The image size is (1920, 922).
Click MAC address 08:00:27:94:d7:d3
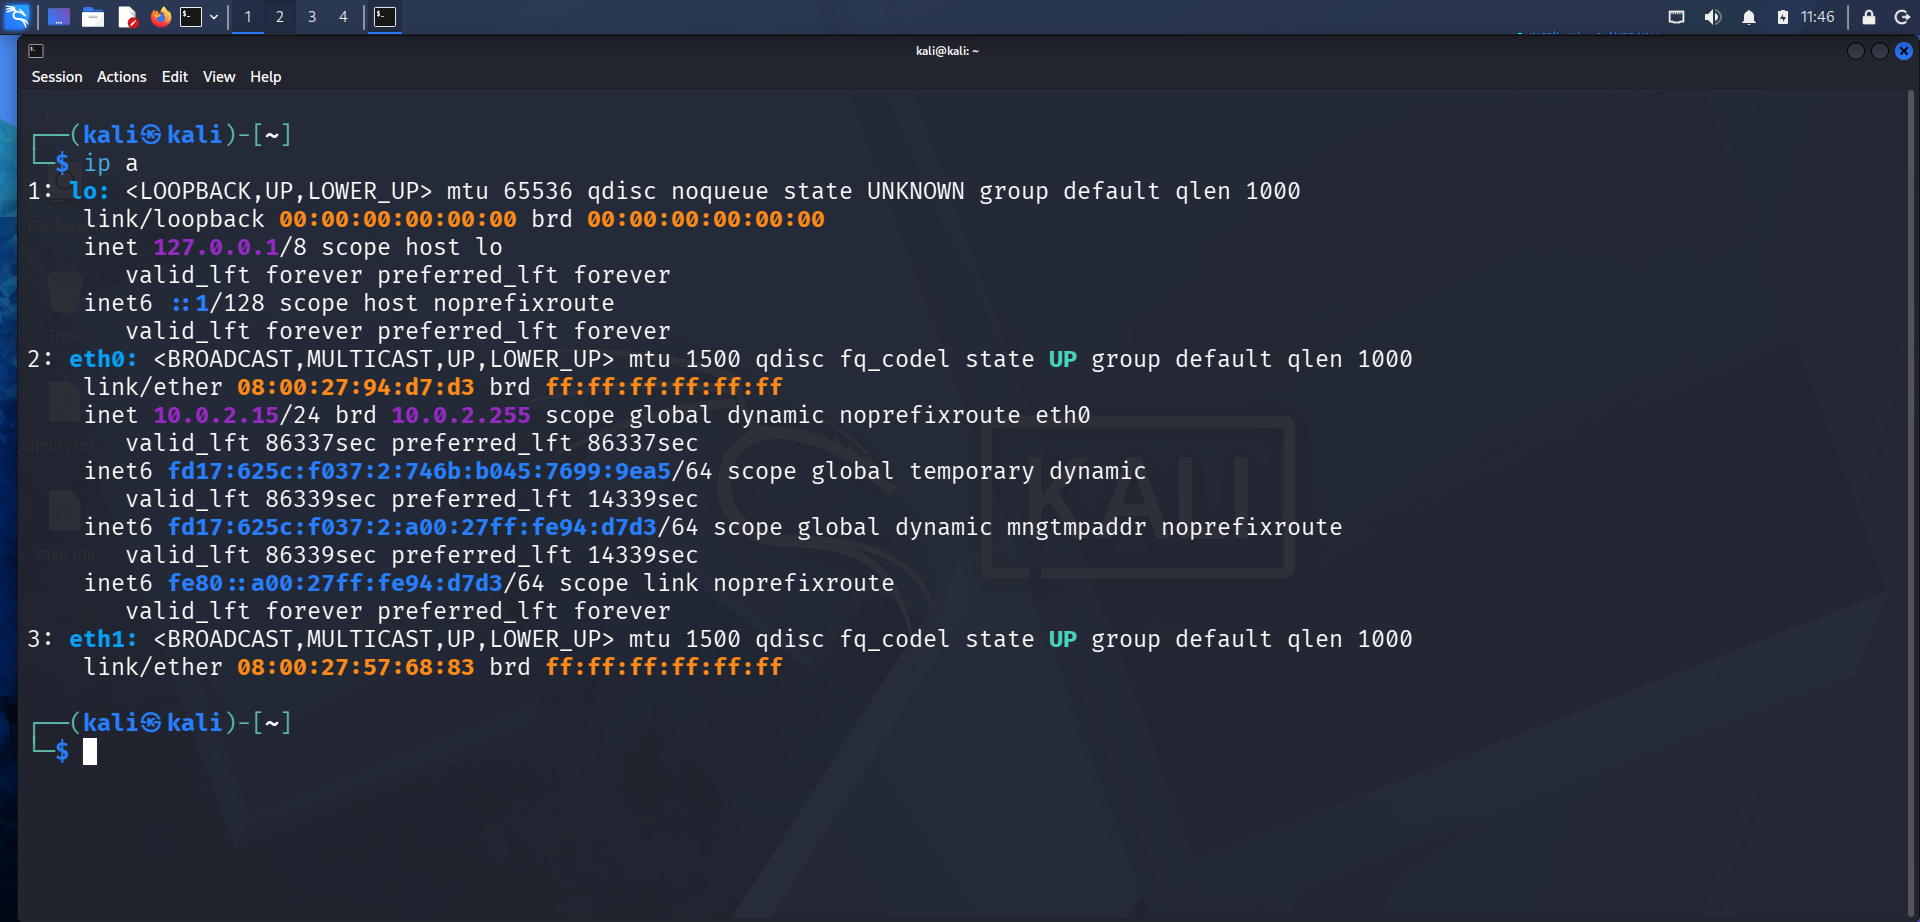click(356, 387)
